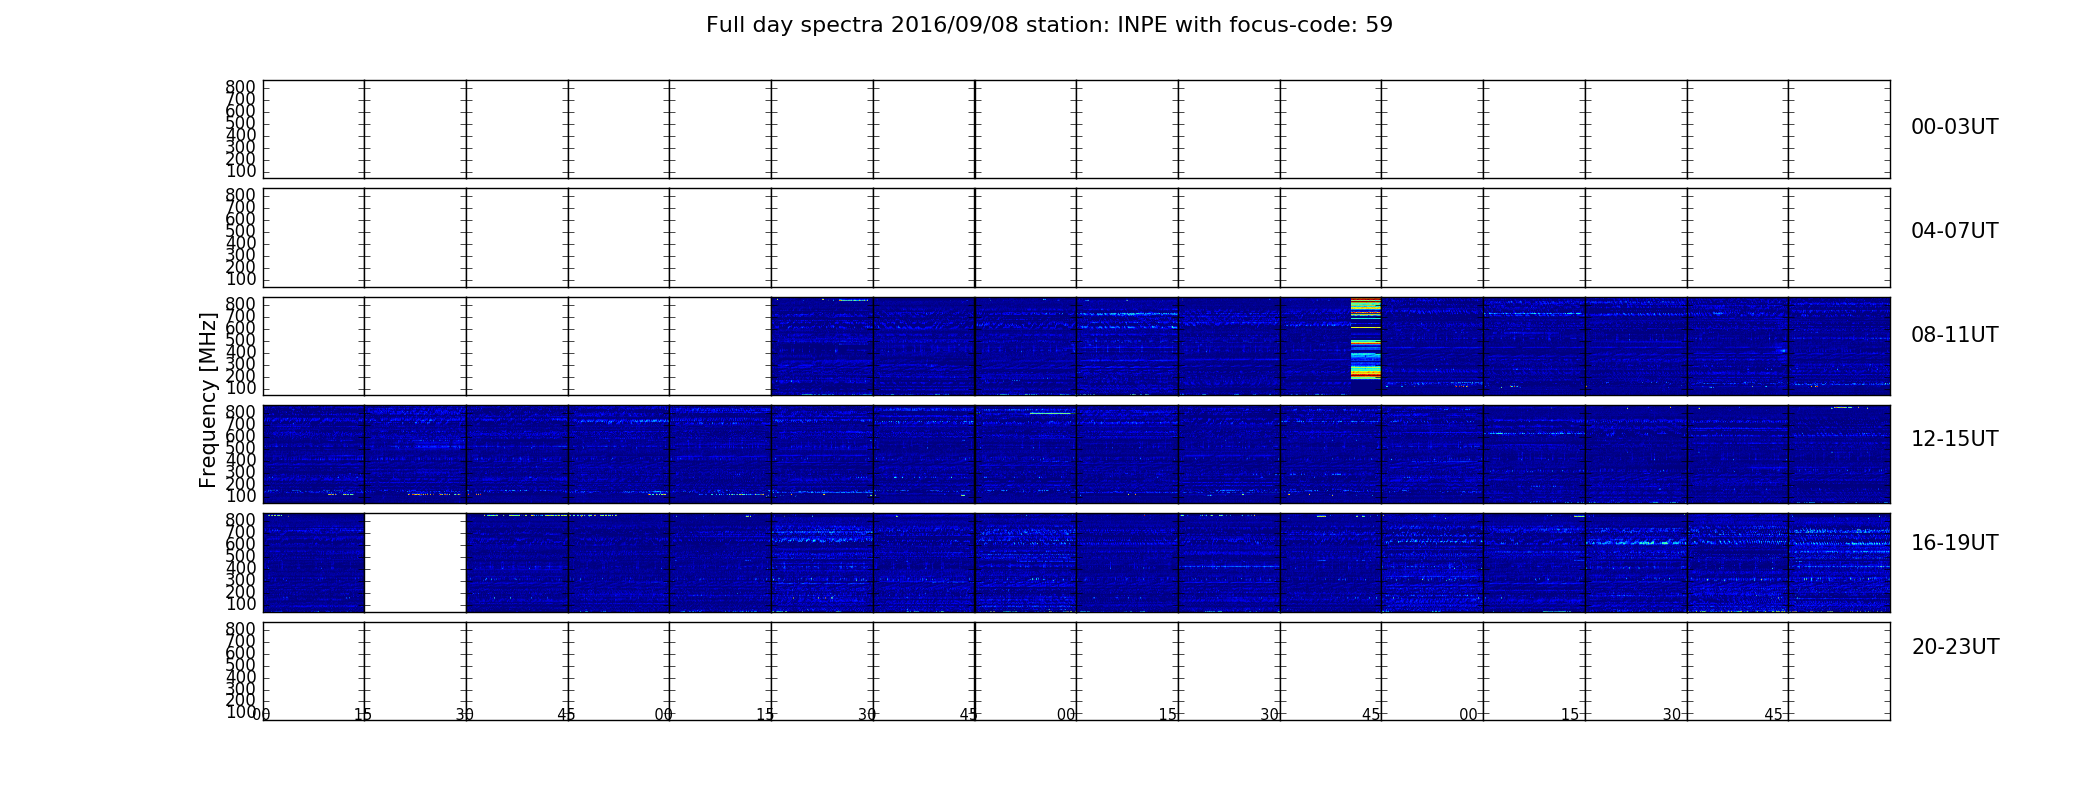Click the plot title 'Full day spectra 2016/09/08'
The image size is (2100, 800).
tap(1049, 25)
